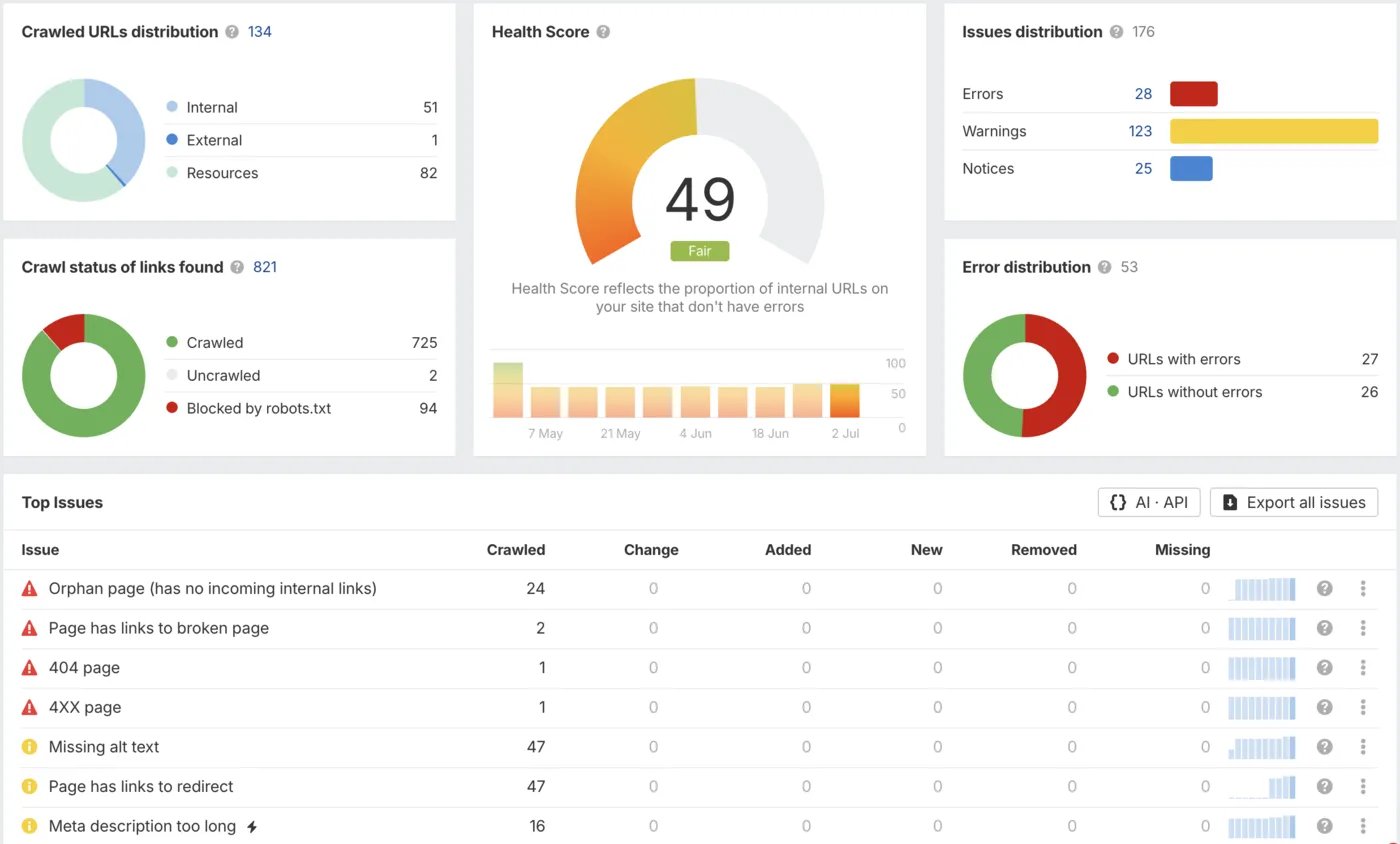Open help icon in Orphan page row
Image resolution: width=1400 pixels, height=844 pixels.
[1325, 588]
